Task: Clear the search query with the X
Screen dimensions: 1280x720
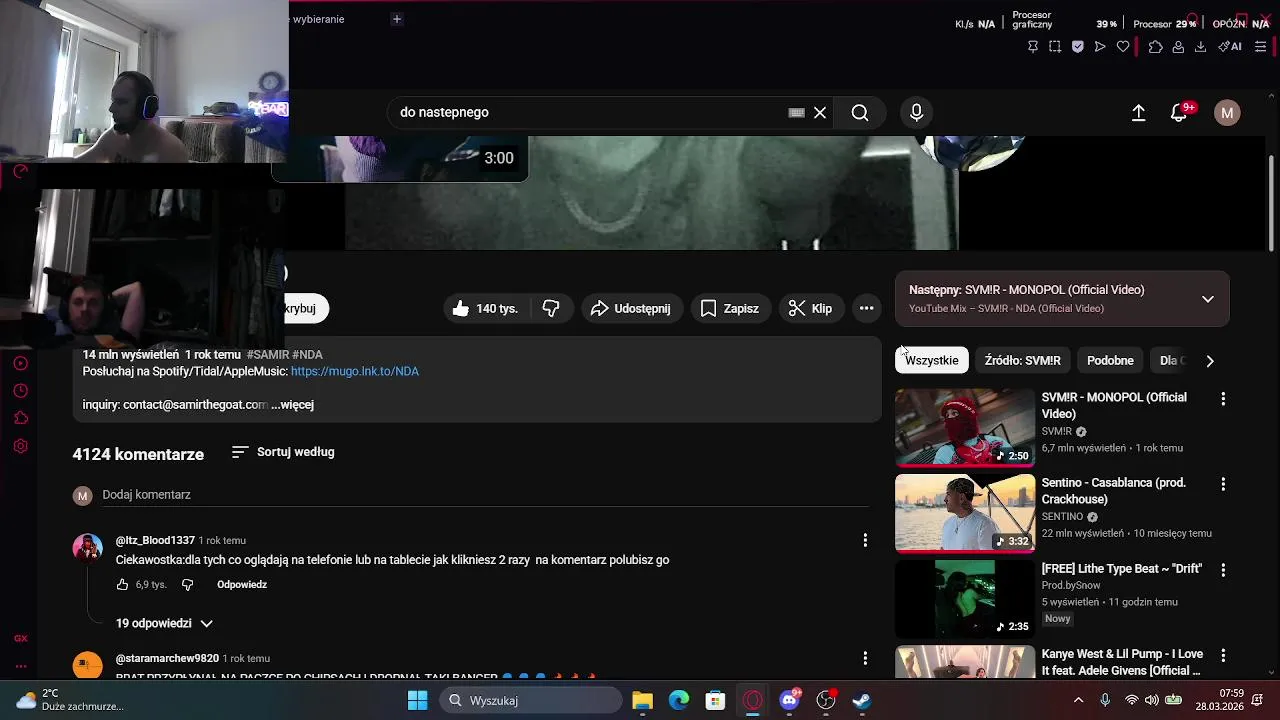Action: (820, 112)
